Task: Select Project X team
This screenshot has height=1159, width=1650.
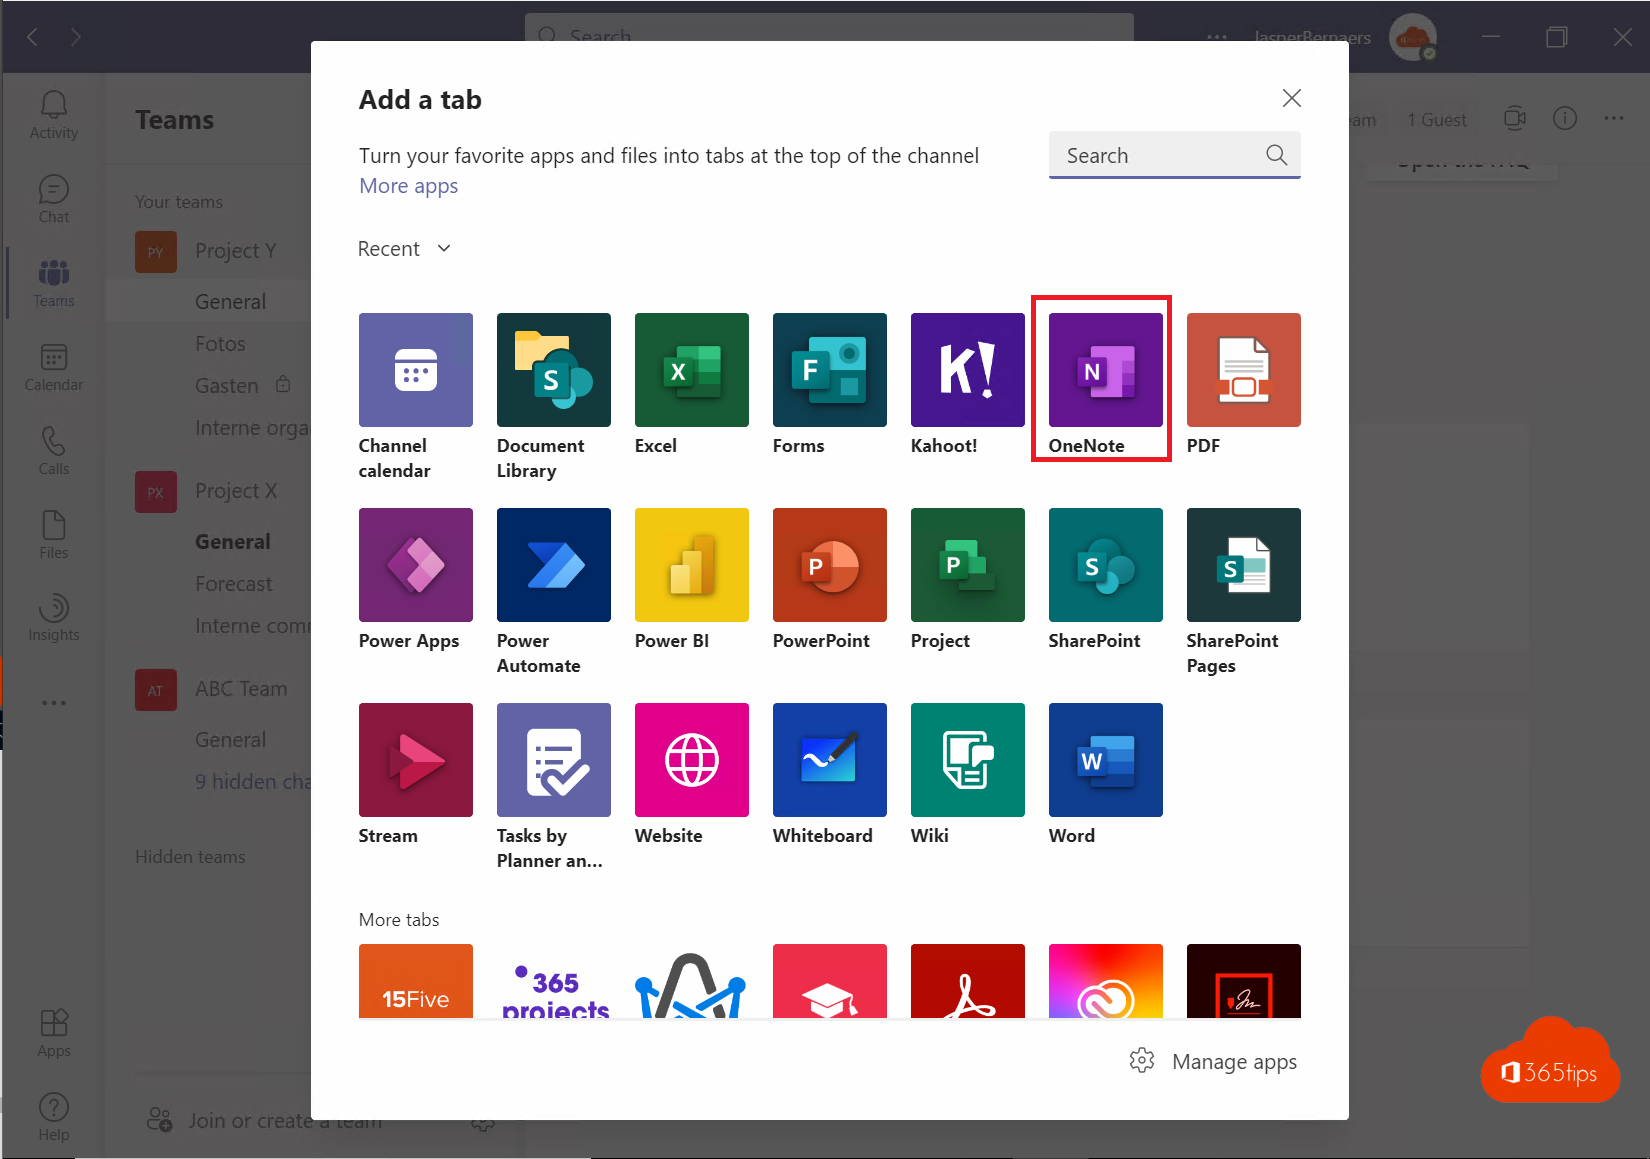Action: click(x=220, y=491)
